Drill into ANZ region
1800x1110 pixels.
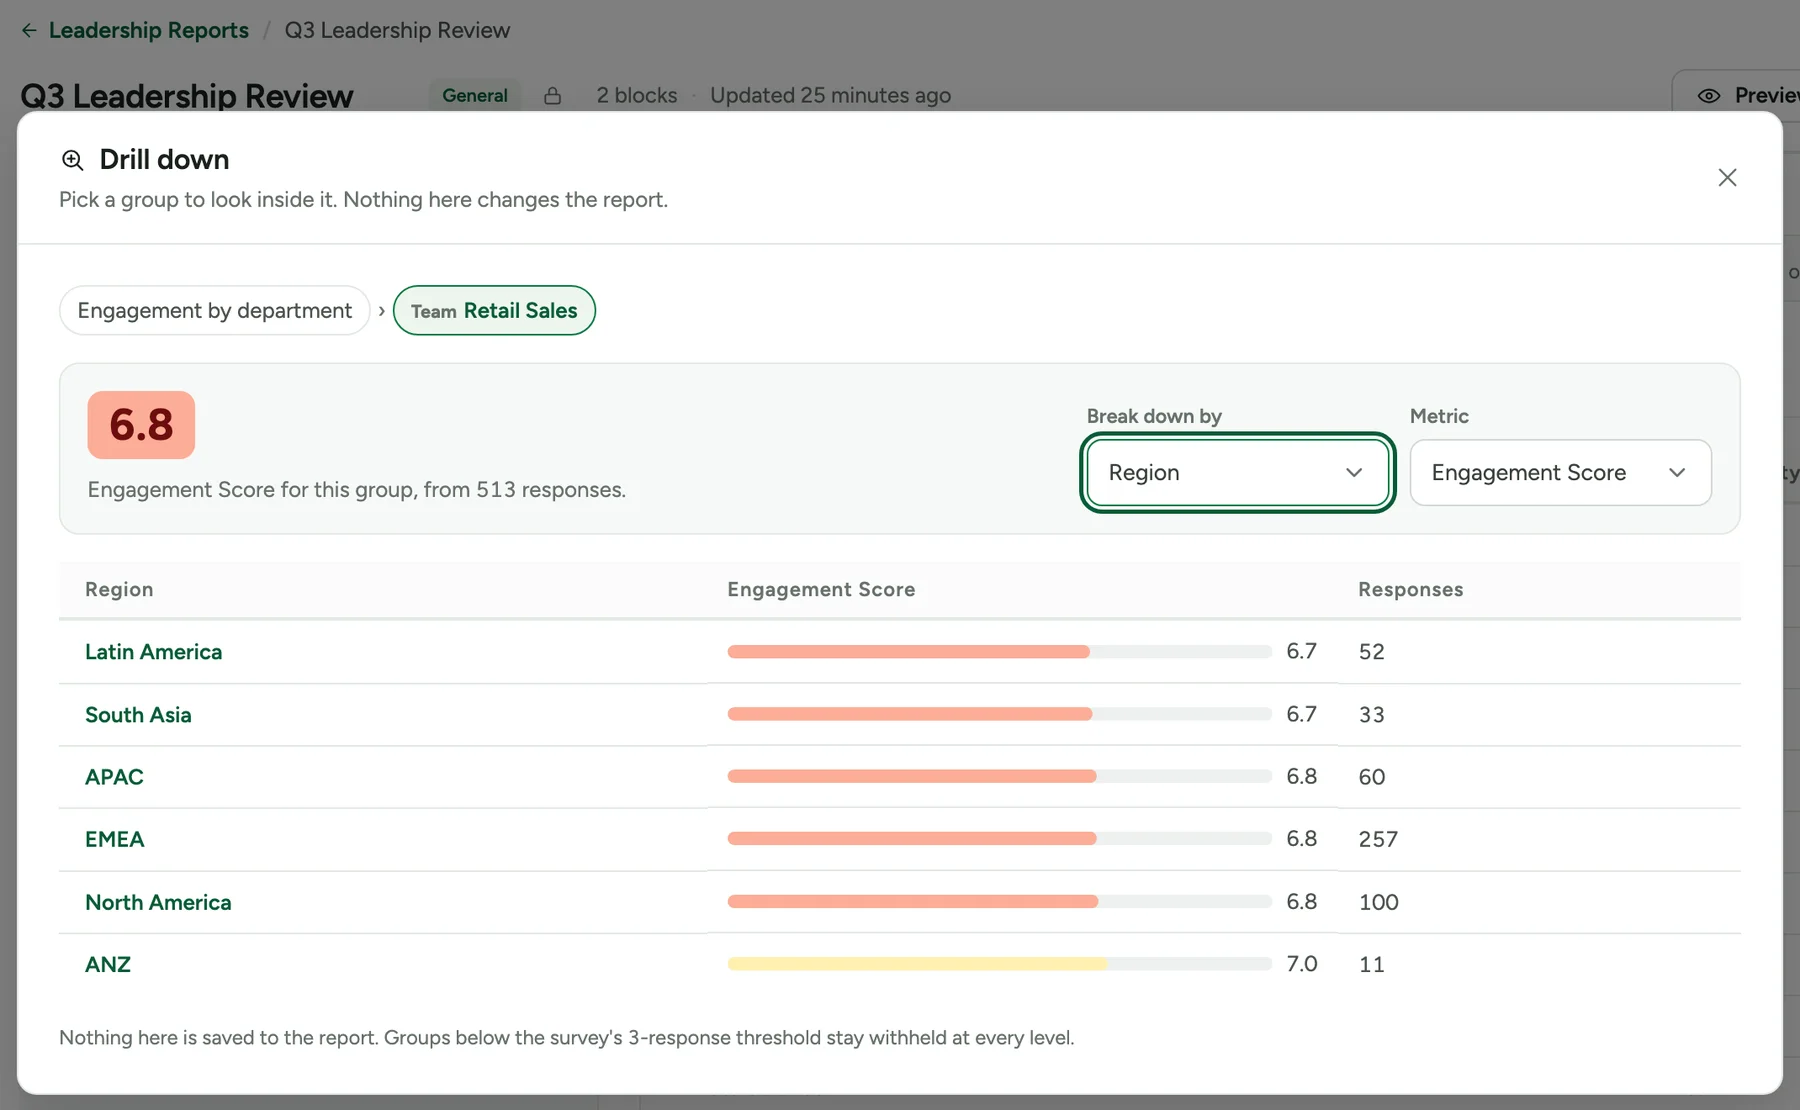tap(108, 965)
